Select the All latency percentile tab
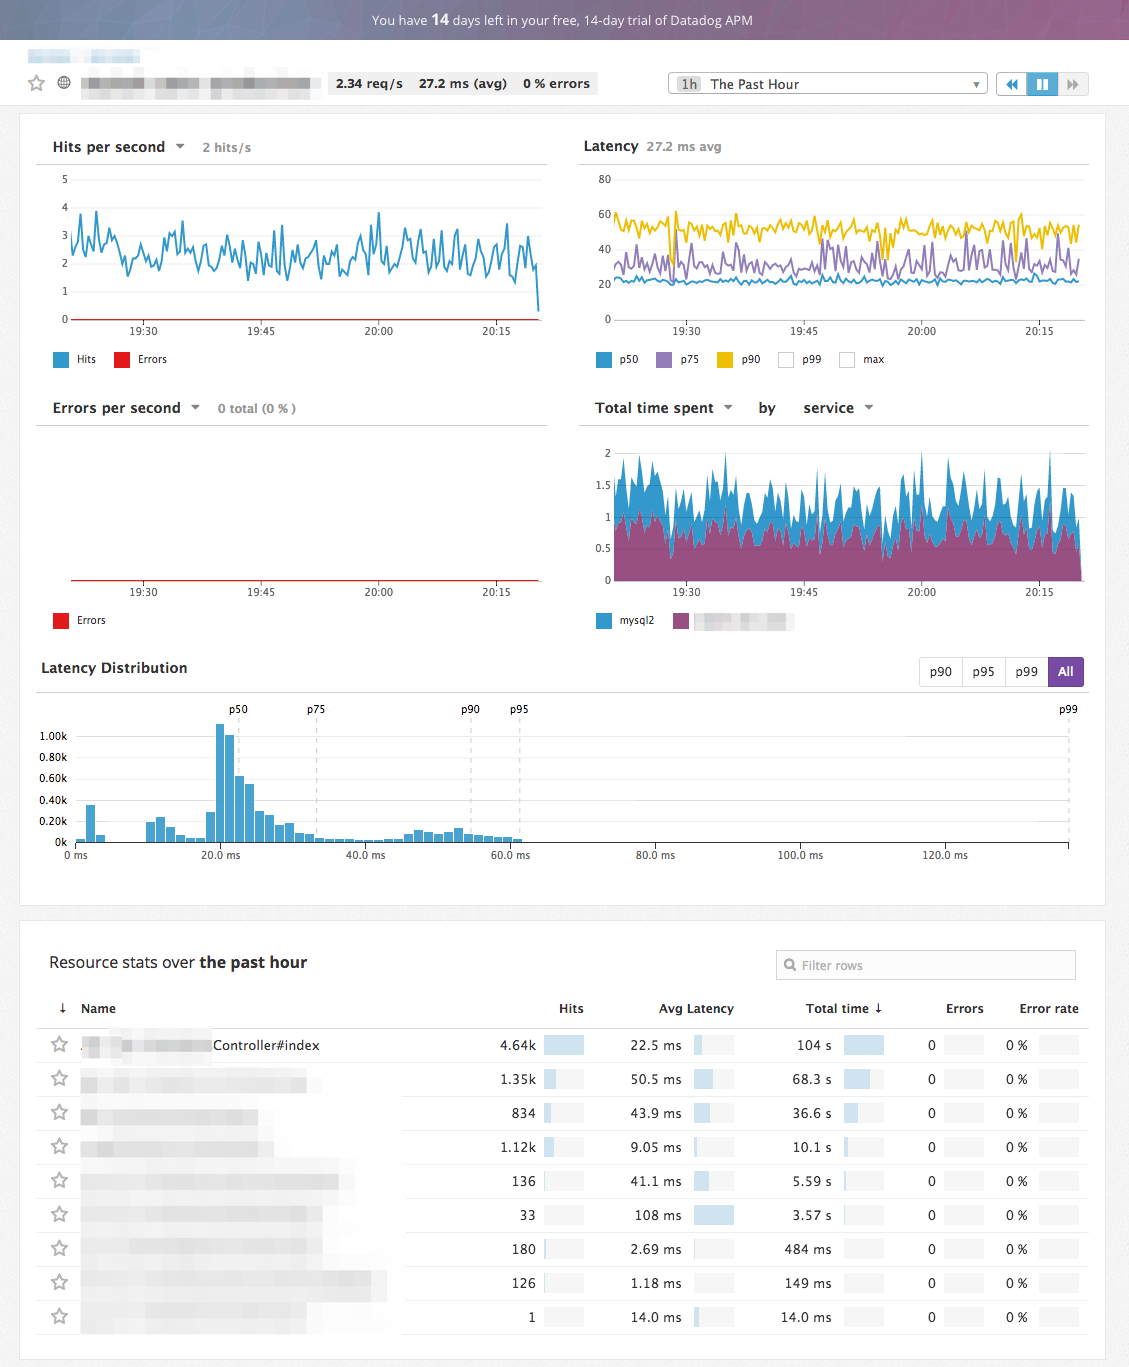 [1065, 671]
